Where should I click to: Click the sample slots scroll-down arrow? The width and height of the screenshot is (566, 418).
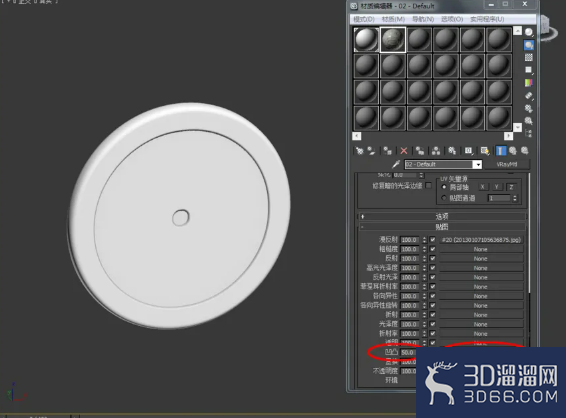[x=517, y=127]
